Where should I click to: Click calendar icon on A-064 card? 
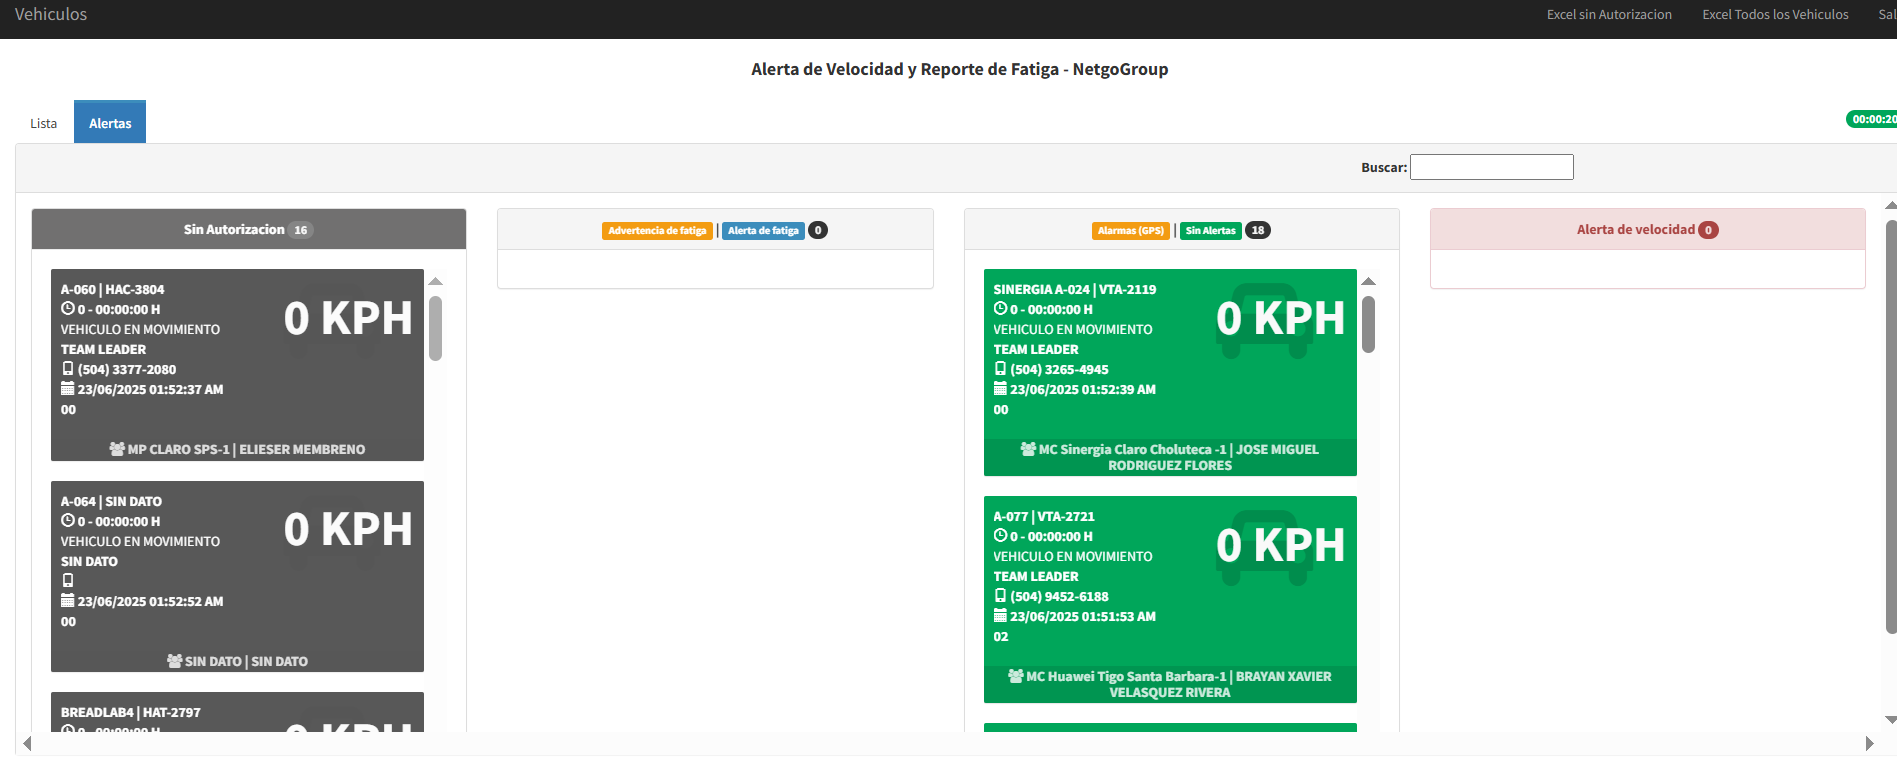click(x=68, y=601)
